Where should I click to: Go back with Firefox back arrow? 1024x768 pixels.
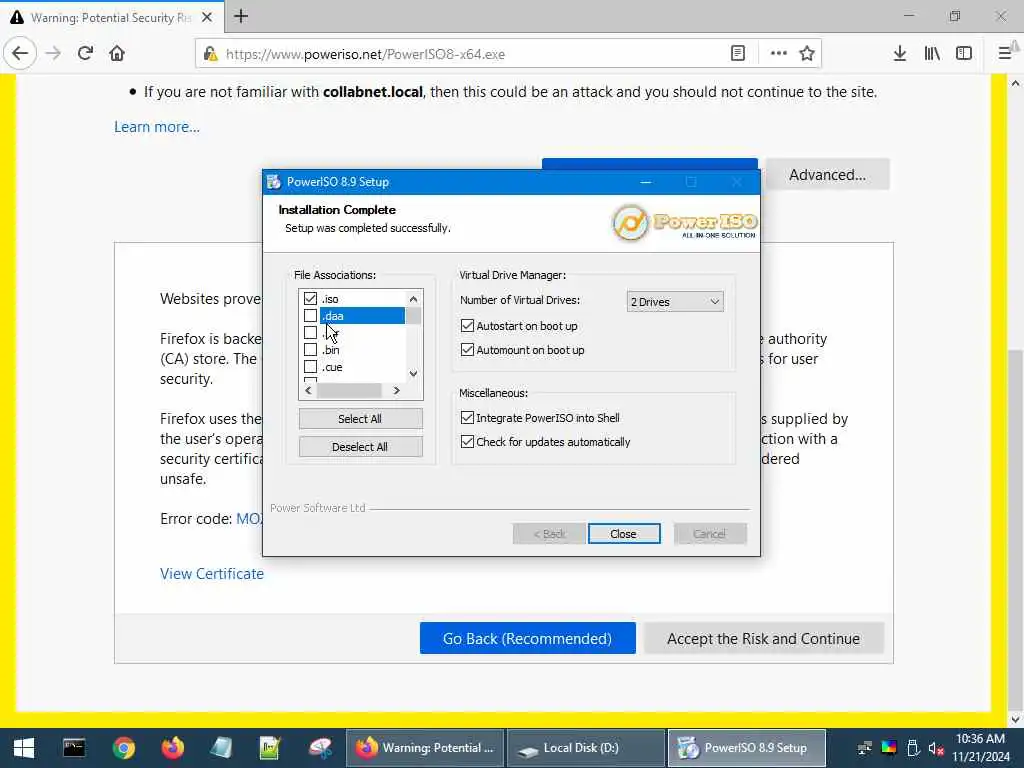click(x=20, y=54)
